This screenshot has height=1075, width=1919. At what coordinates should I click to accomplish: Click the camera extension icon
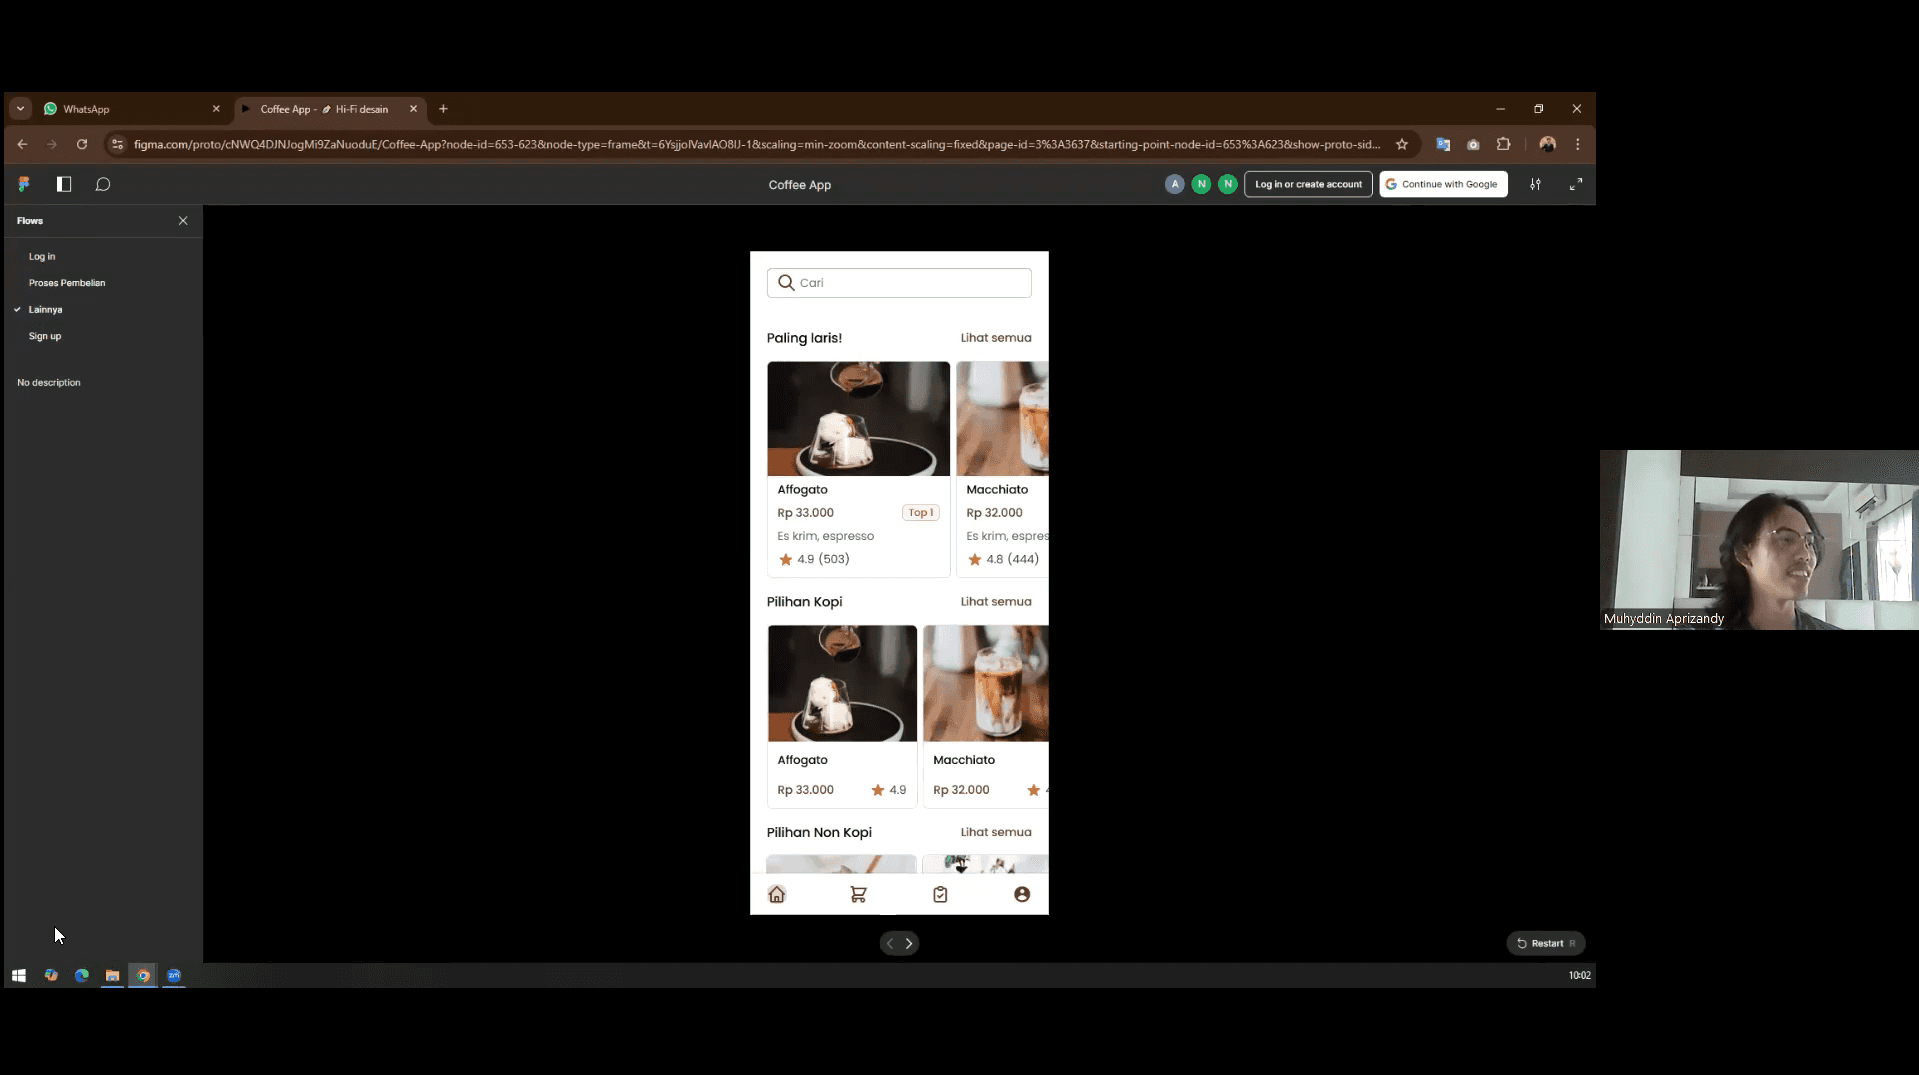(x=1473, y=144)
